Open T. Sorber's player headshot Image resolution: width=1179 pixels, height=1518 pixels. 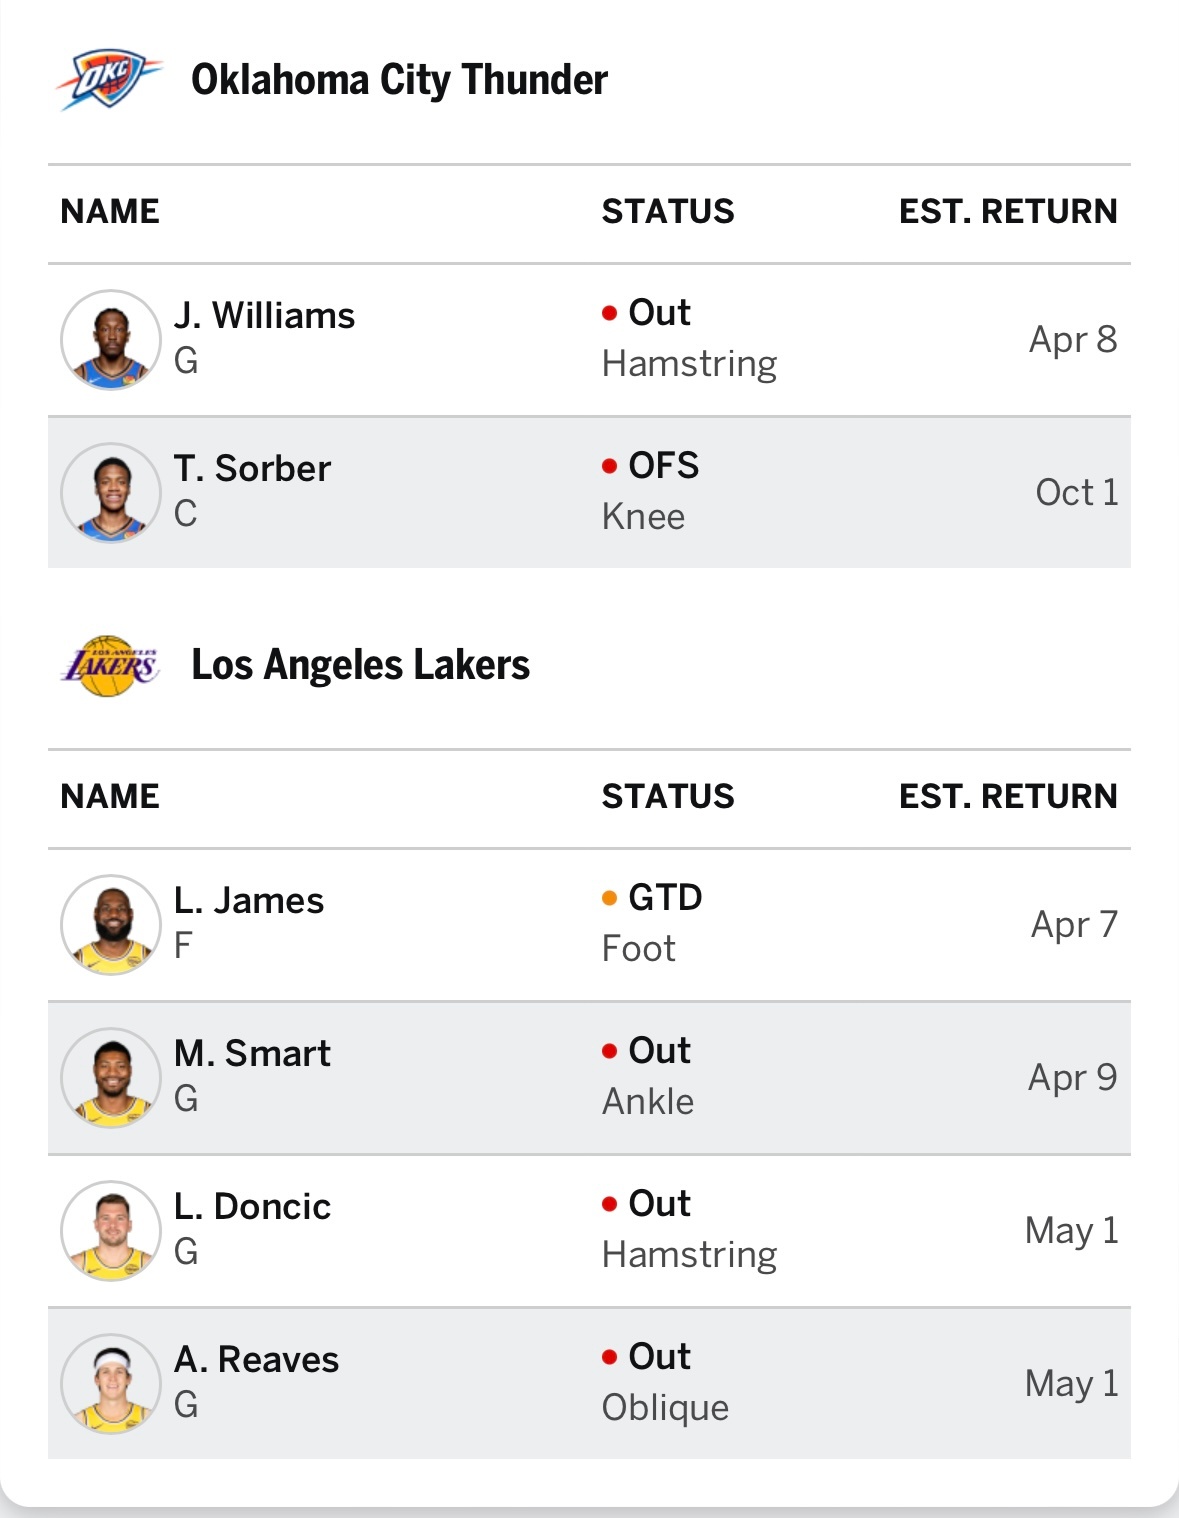click(111, 493)
